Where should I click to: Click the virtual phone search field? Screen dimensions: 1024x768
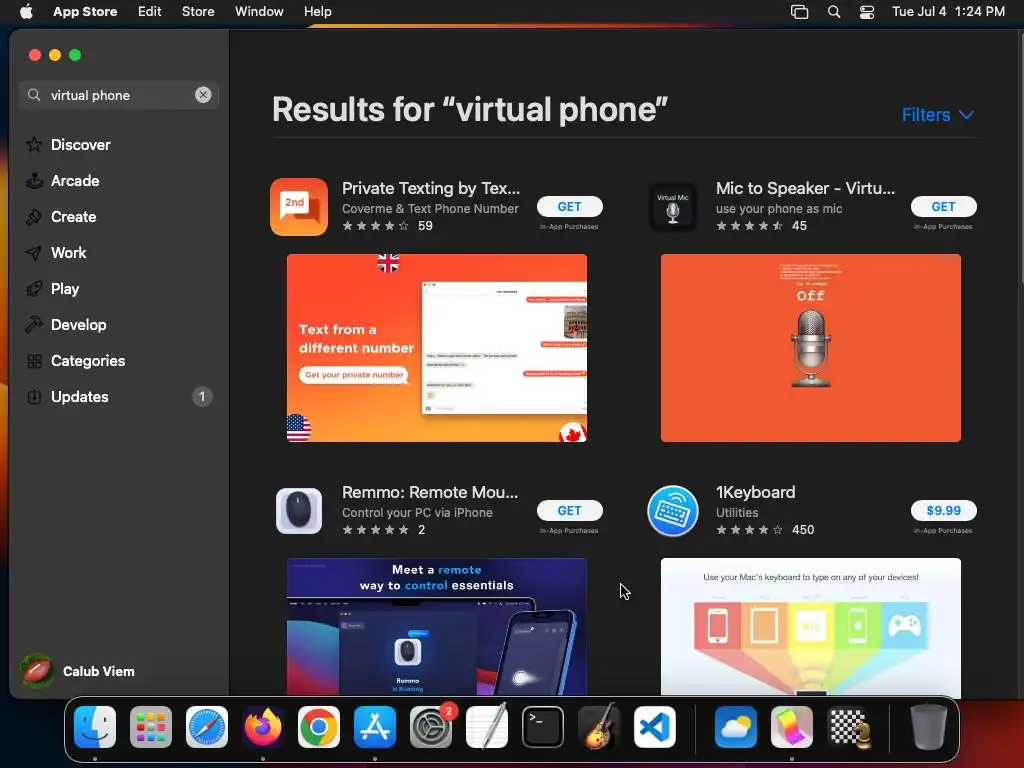[x=118, y=95]
